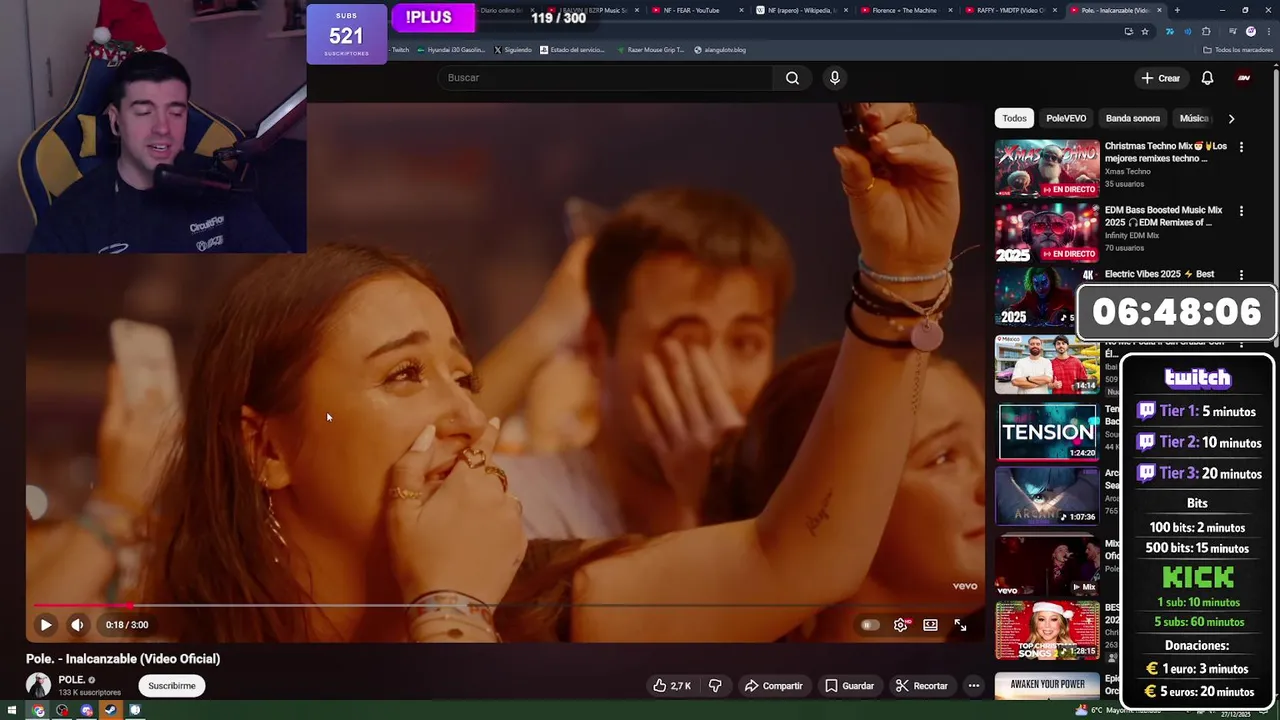This screenshot has width=1280, height=720.
Task: Select the Todos filter chip
Action: (1015, 118)
